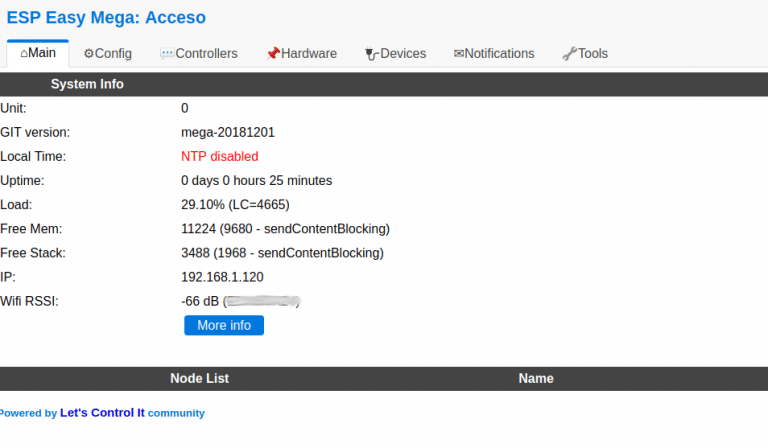
Task: Click the speech bubble icon beside Controllers
Action: (167, 54)
